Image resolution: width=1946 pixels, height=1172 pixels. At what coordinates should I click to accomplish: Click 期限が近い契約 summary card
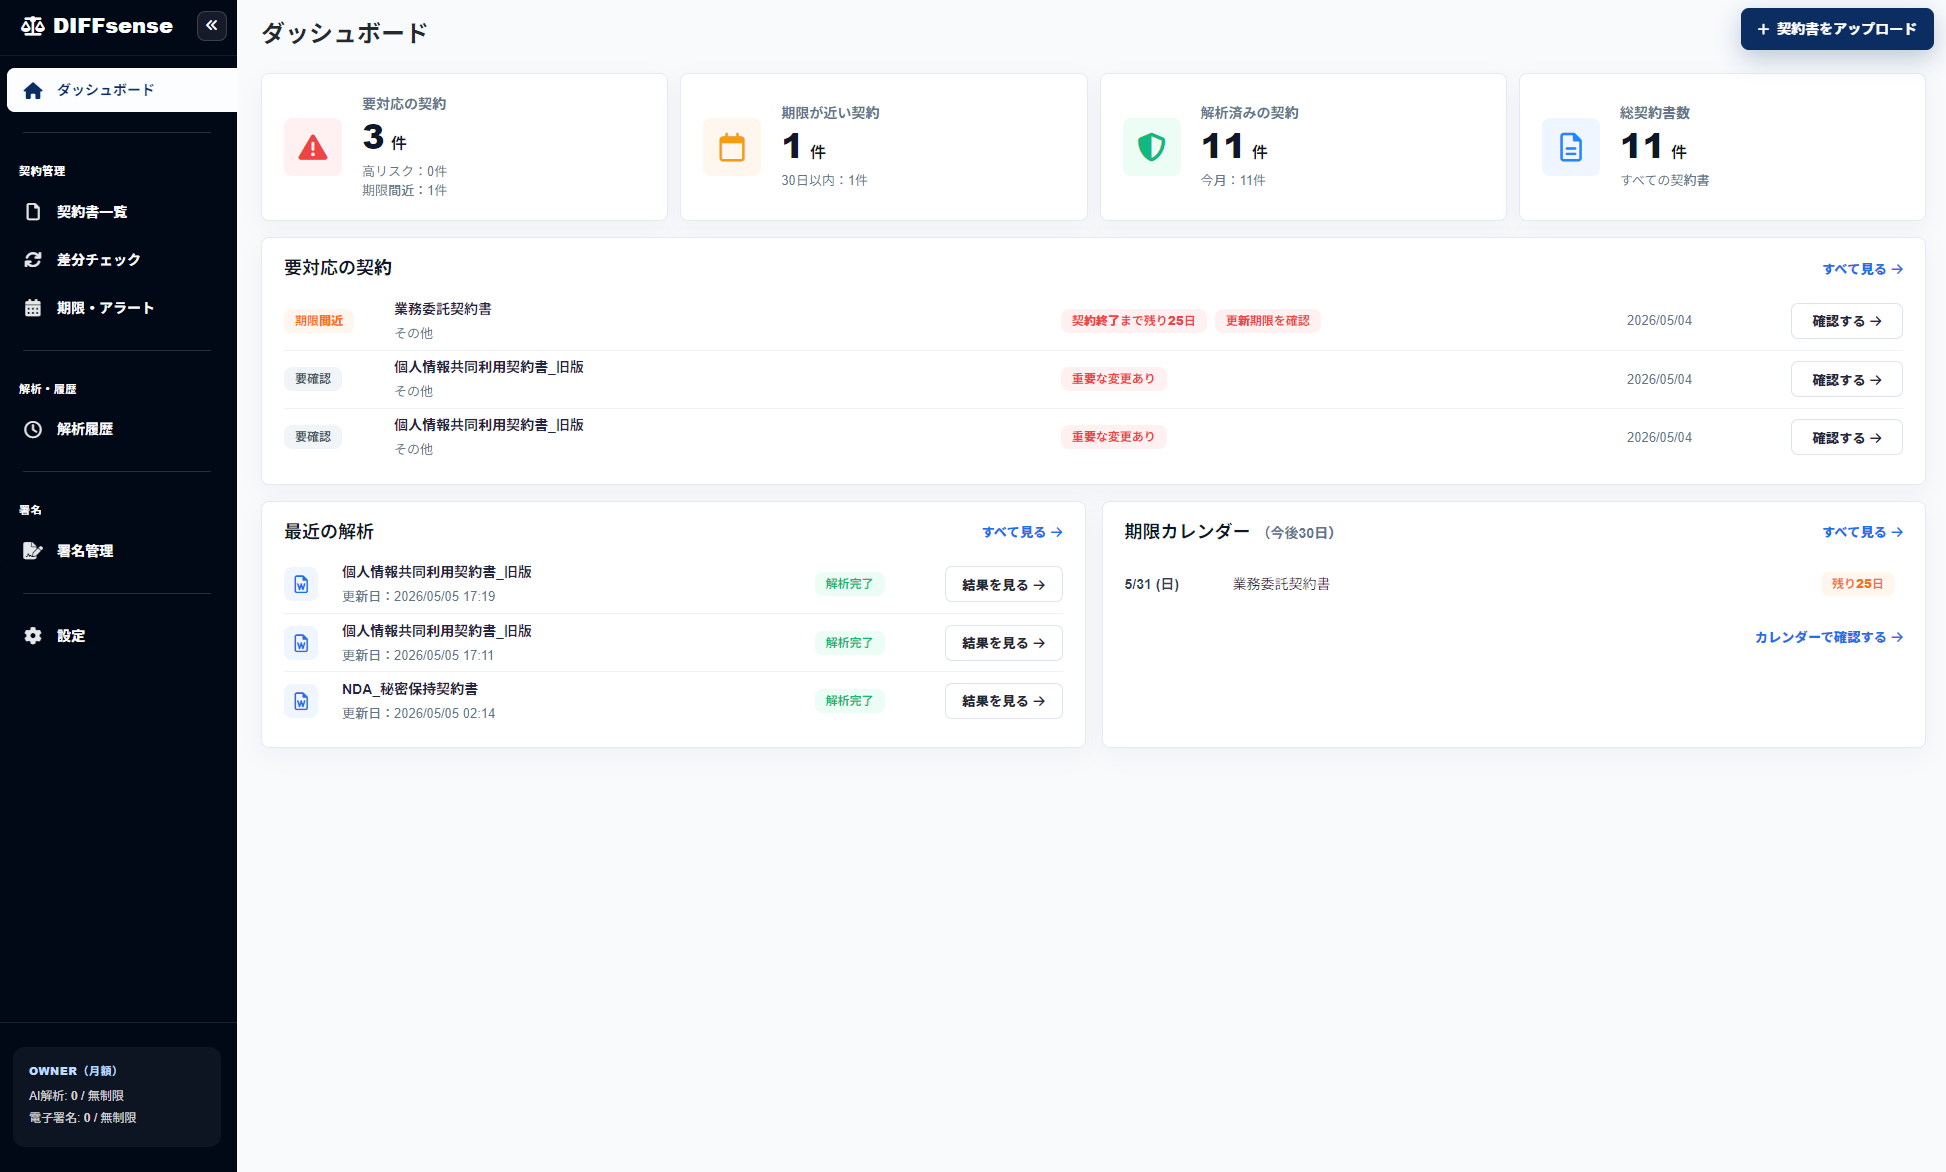[x=884, y=147]
